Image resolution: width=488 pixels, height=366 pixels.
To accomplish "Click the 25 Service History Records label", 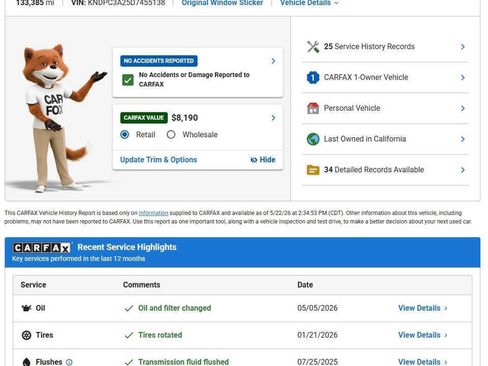I will (369, 46).
